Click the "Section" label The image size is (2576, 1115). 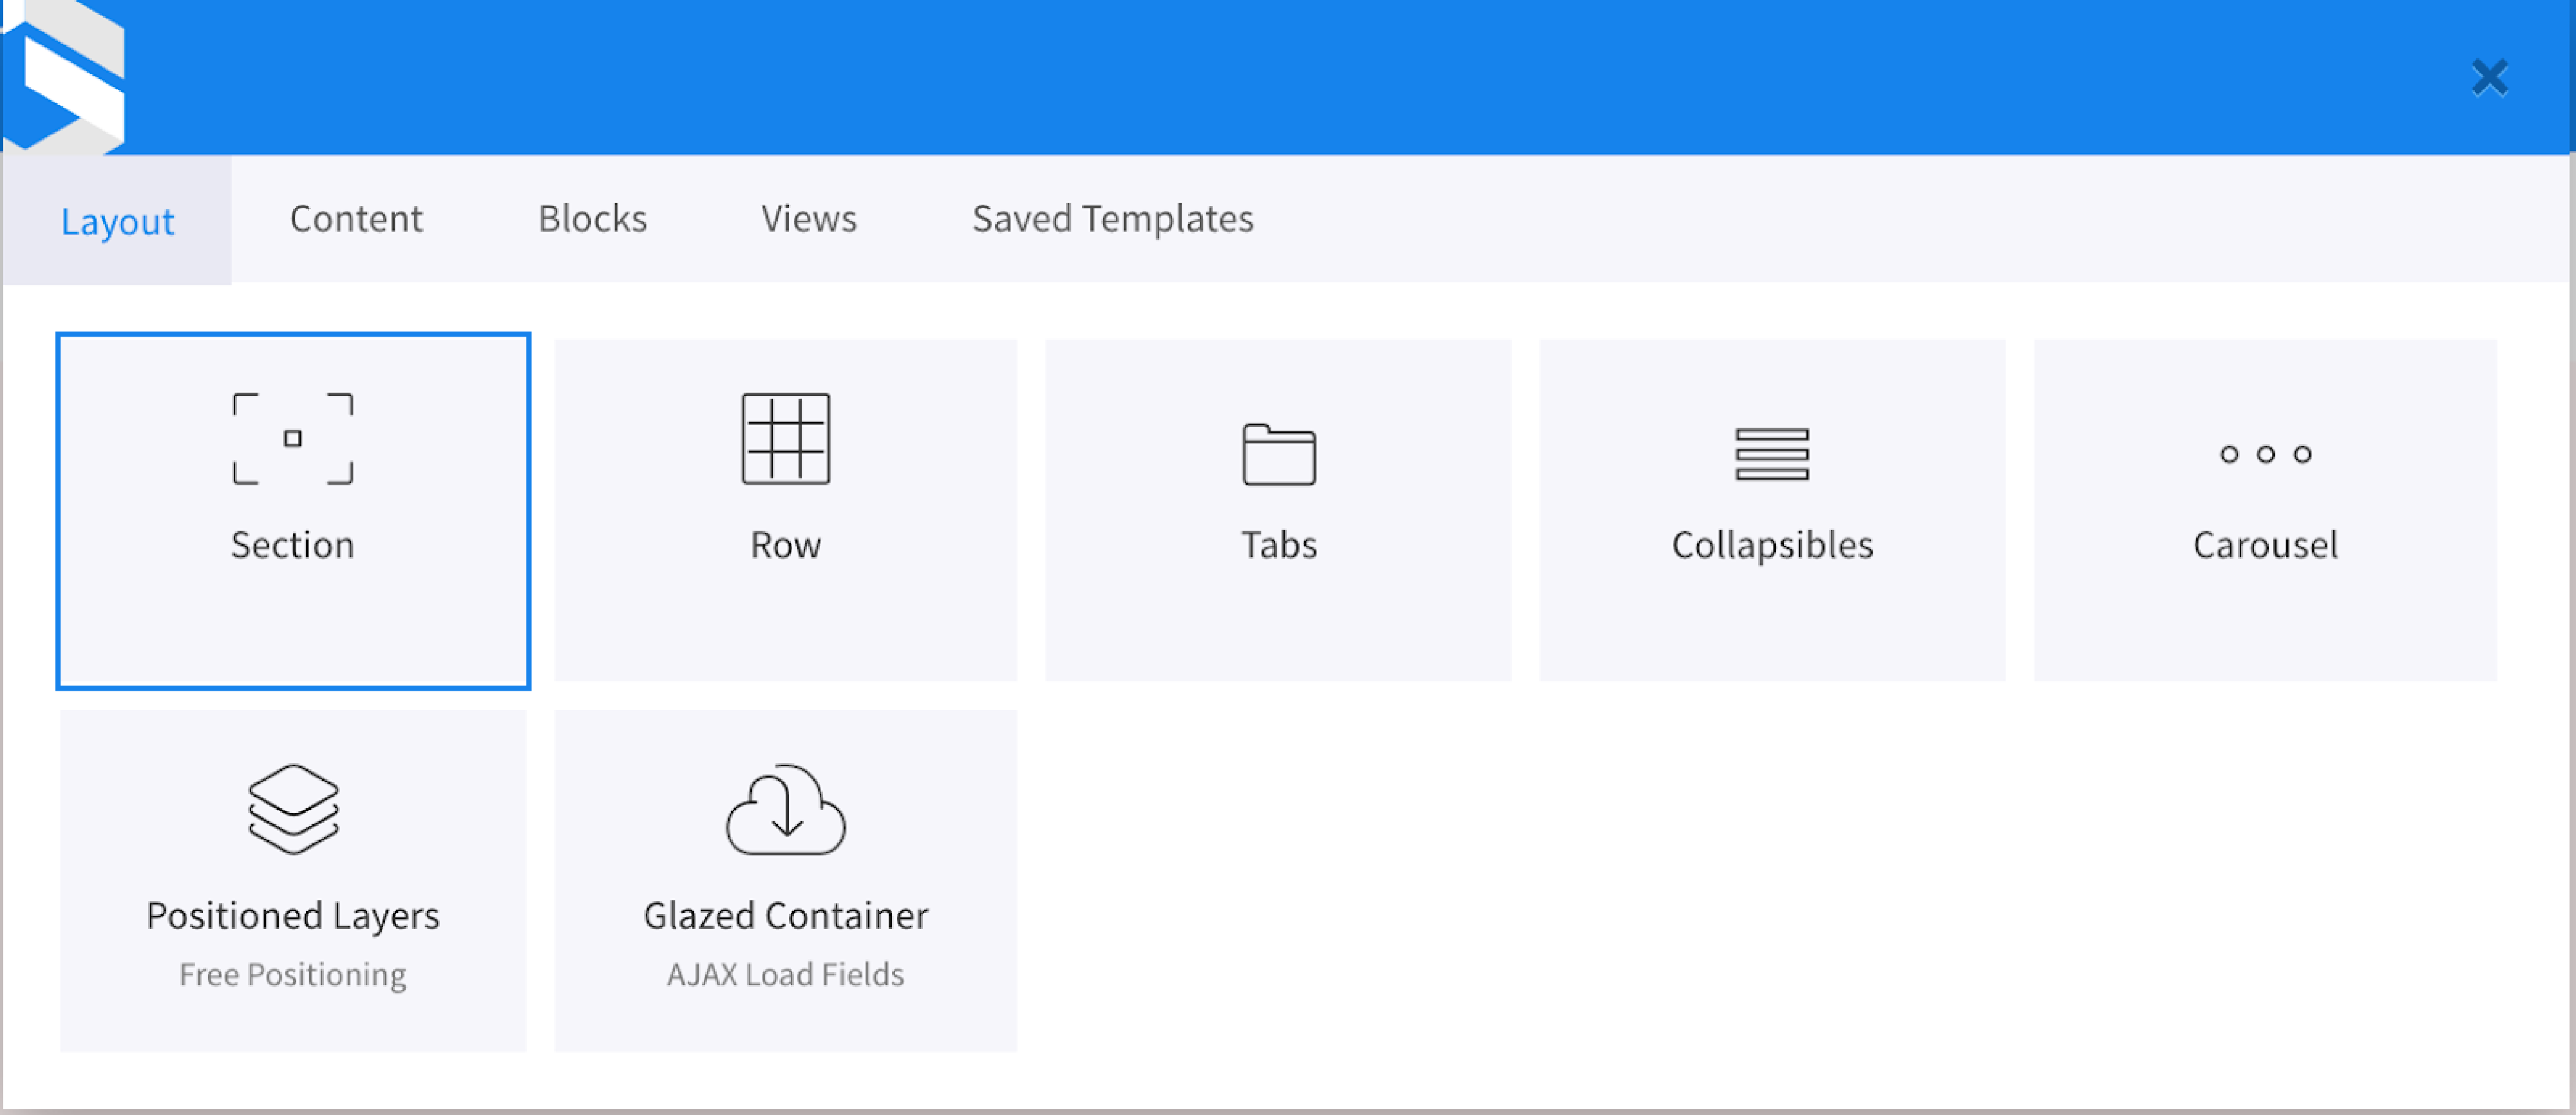[x=292, y=545]
